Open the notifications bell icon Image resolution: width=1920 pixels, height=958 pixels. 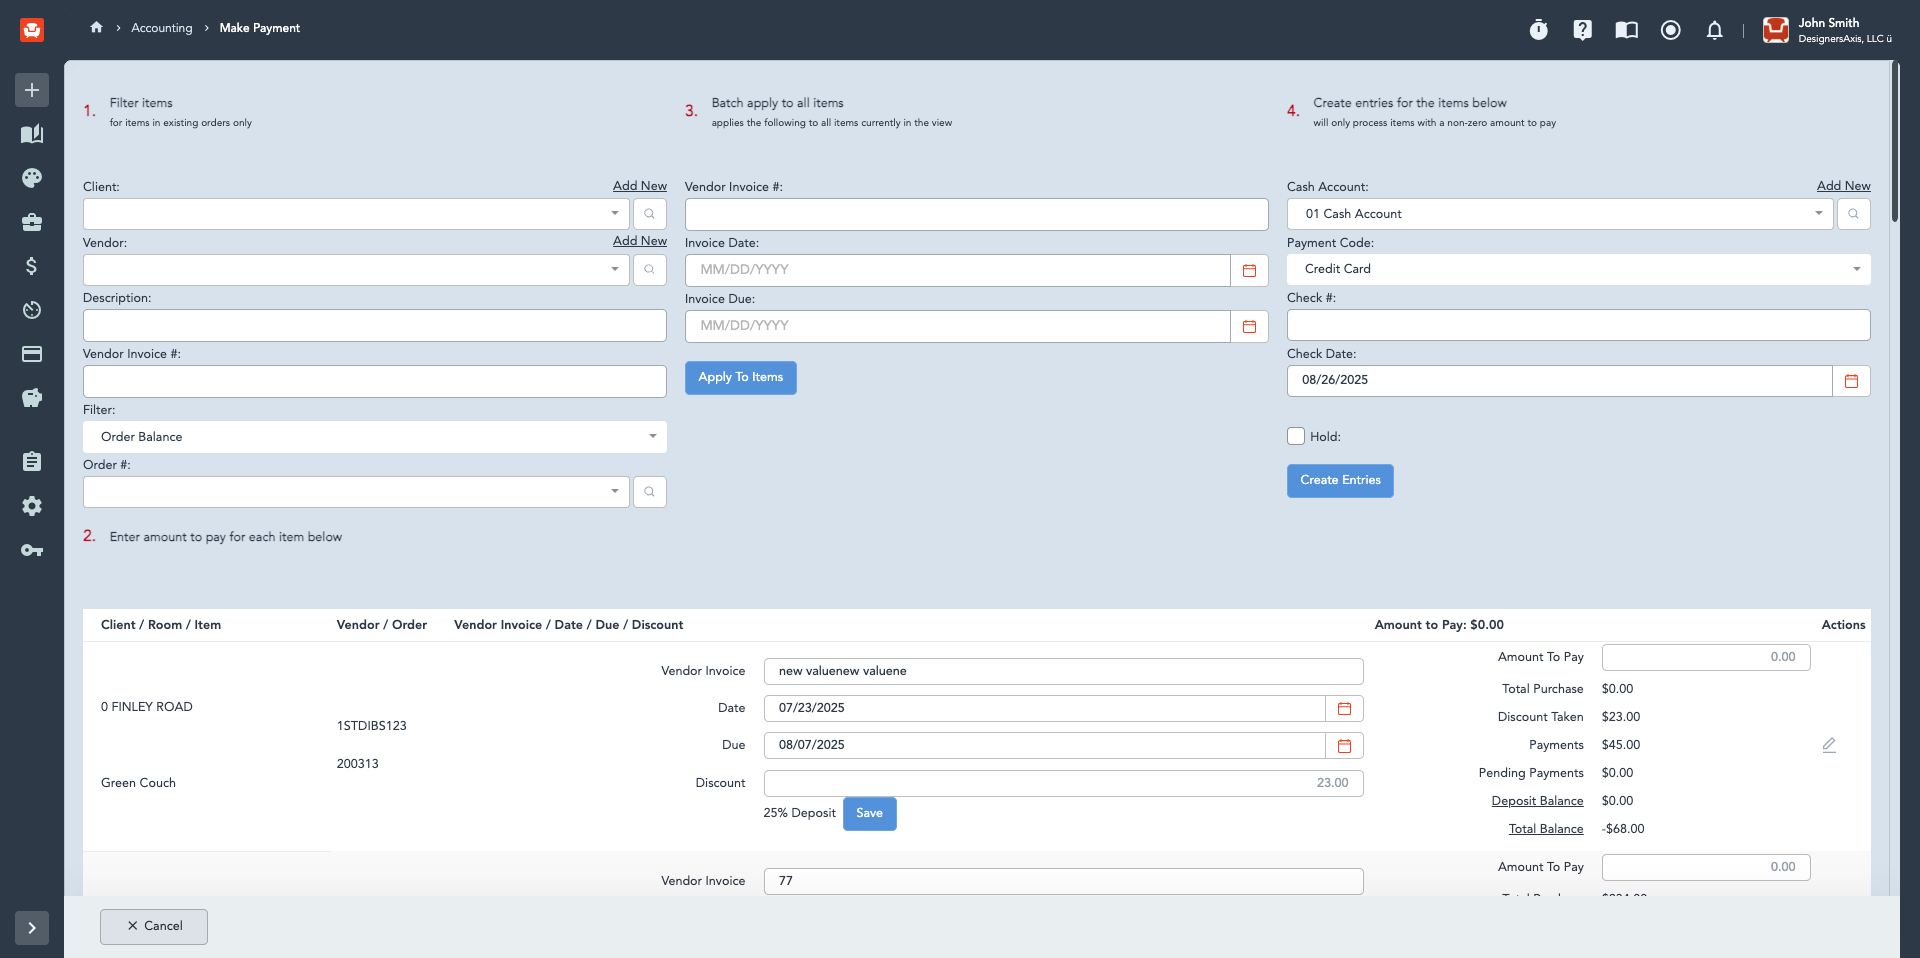pyautogui.click(x=1714, y=30)
